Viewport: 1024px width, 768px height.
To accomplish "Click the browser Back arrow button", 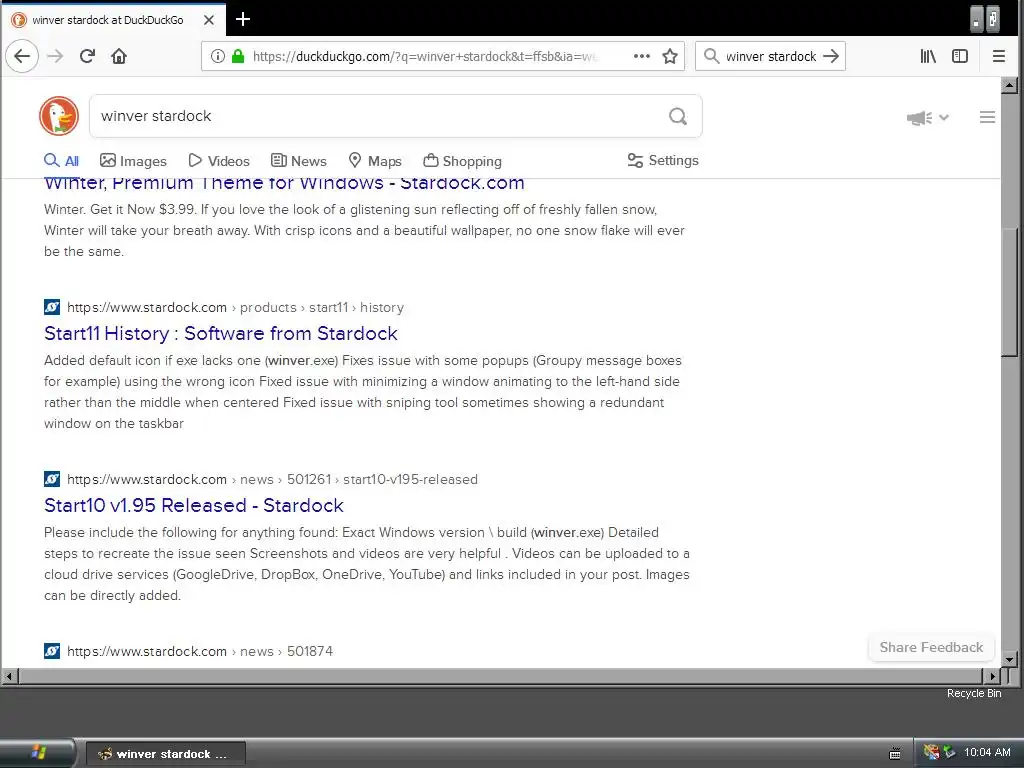I will pos(22,56).
